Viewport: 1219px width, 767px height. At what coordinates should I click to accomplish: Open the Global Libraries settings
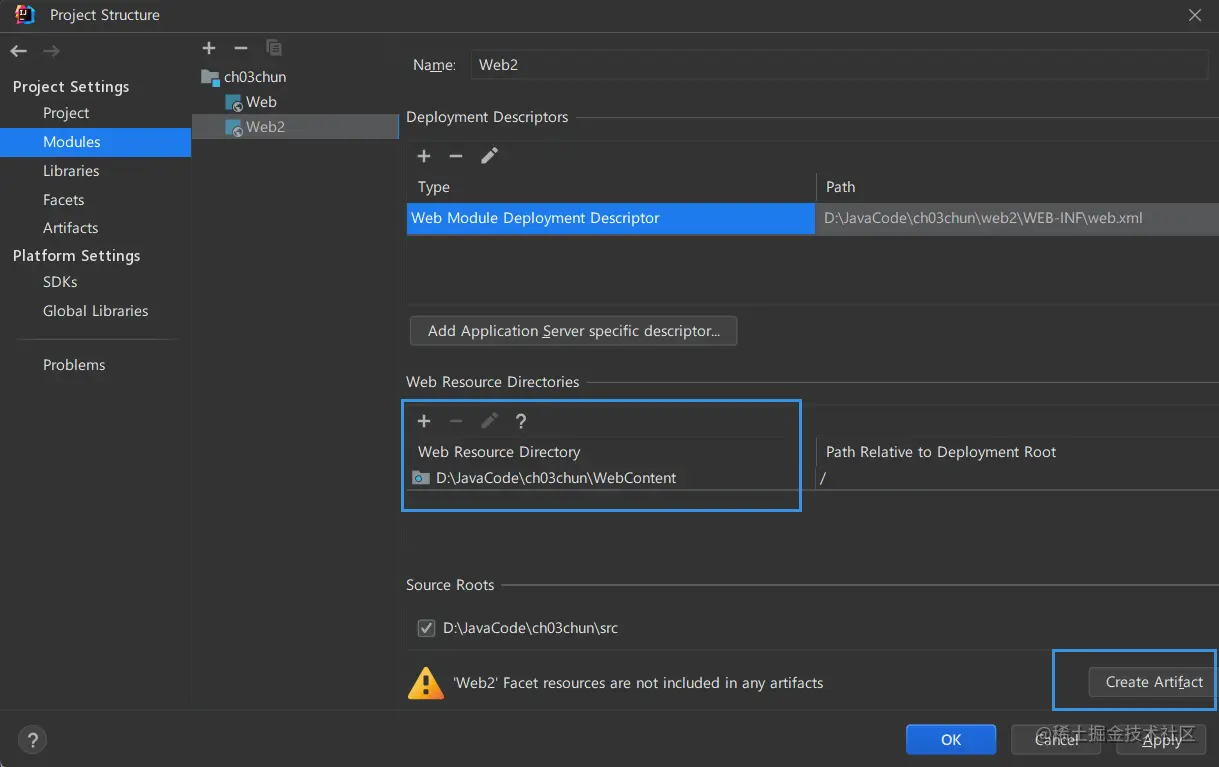[x=95, y=311]
